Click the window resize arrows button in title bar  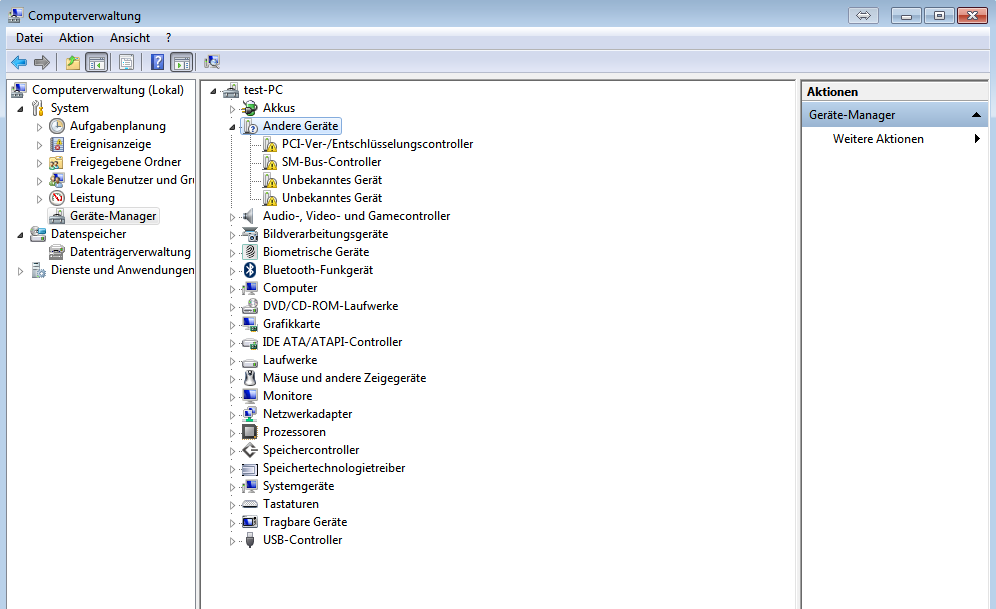click(863, 15)
